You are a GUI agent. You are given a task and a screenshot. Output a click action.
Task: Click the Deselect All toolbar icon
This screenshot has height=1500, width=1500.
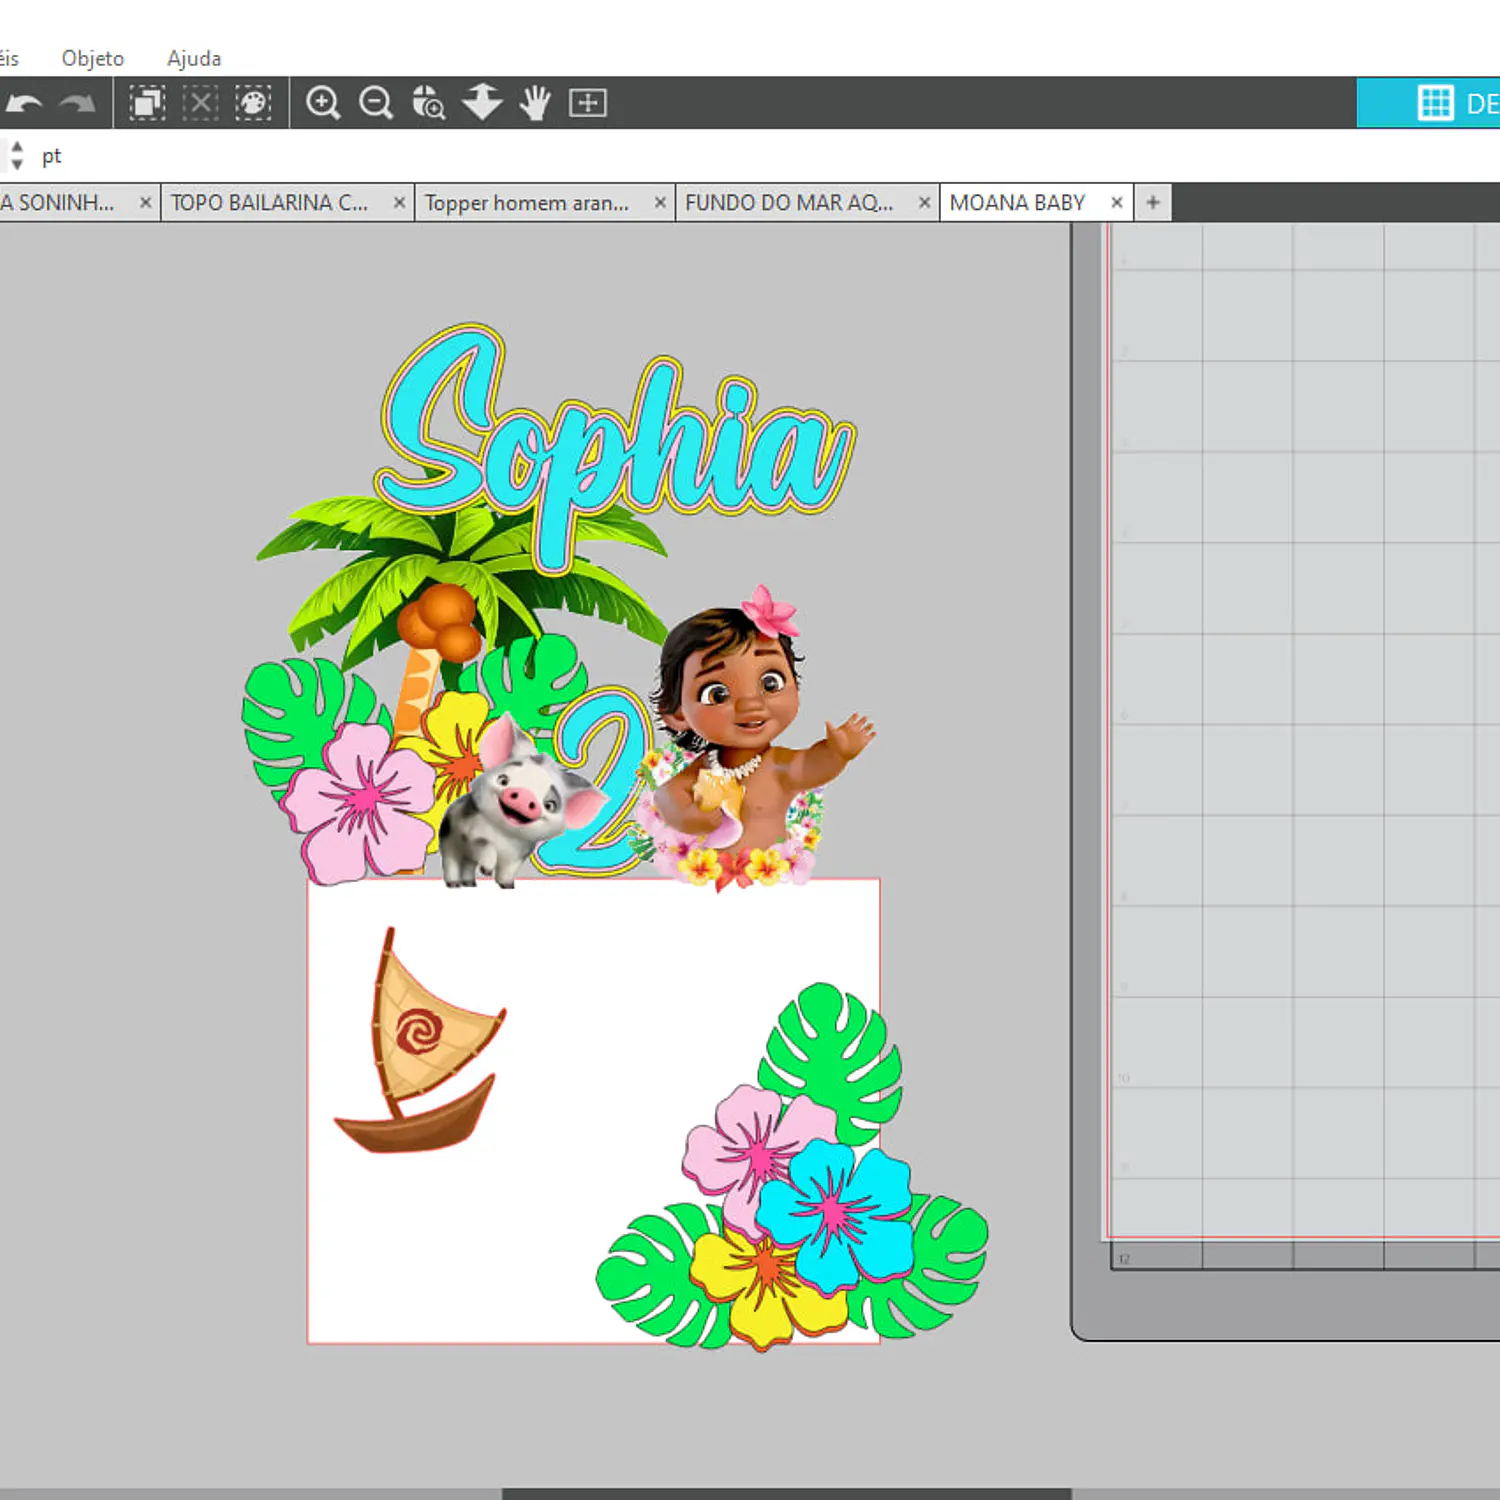(200, 103)
